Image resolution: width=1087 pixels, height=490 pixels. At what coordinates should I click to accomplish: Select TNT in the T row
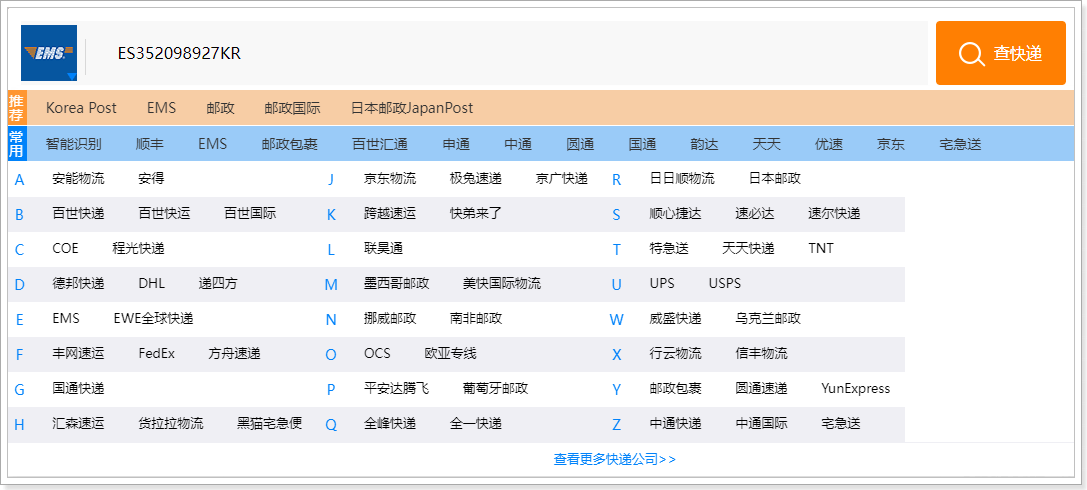[x=821, y=249]
